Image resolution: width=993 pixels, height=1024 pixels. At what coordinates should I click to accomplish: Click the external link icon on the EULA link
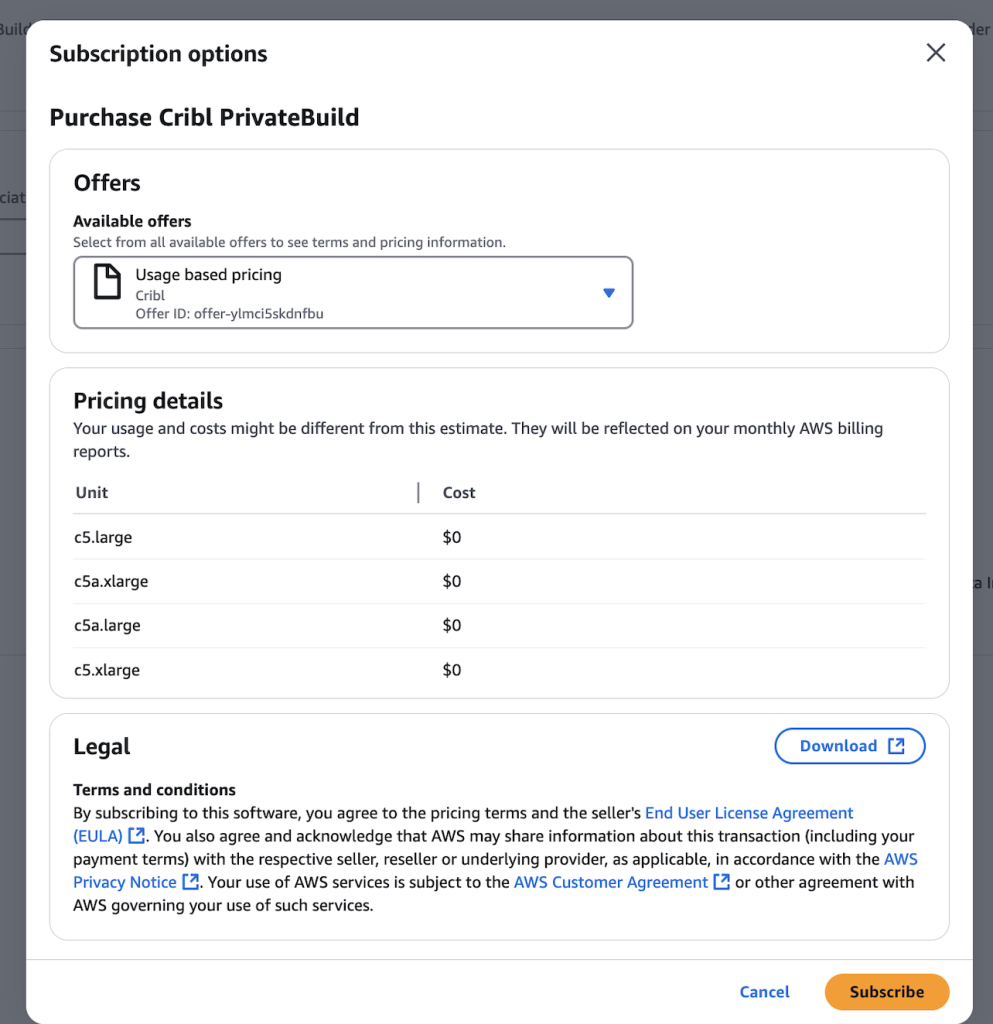click(x=136, y=836)
